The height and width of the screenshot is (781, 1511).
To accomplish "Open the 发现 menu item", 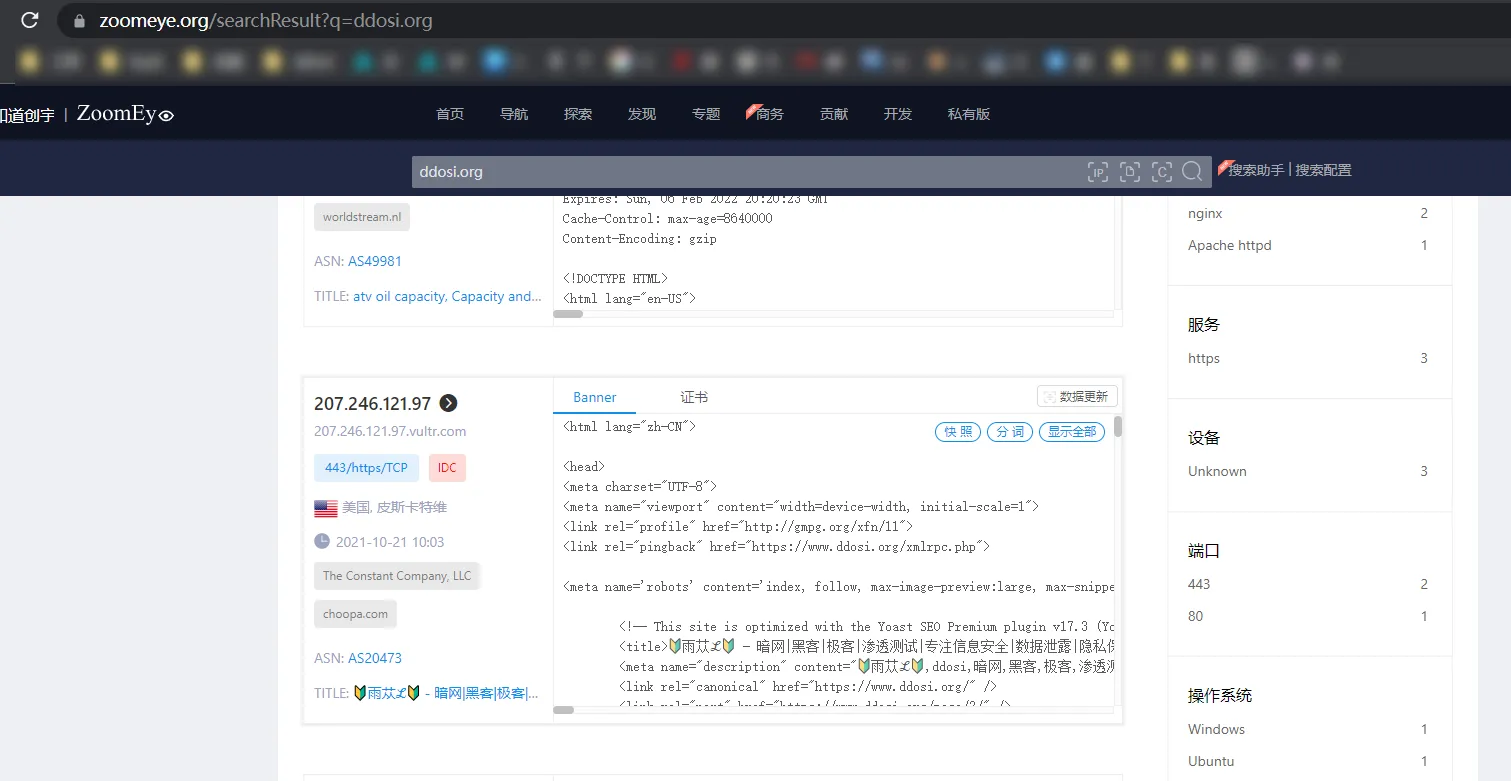I will click(x=642, y=114).
